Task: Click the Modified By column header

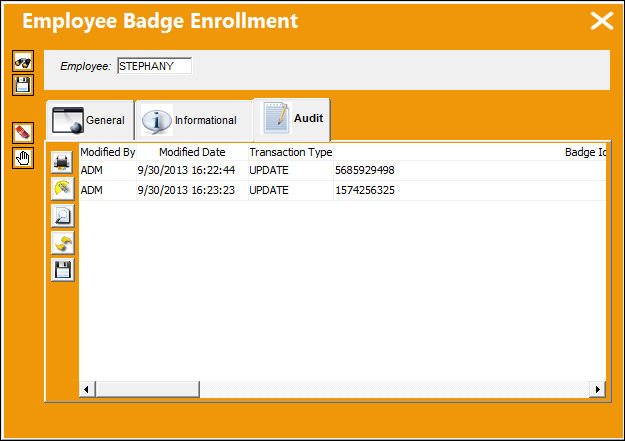Action: (108, 152)
